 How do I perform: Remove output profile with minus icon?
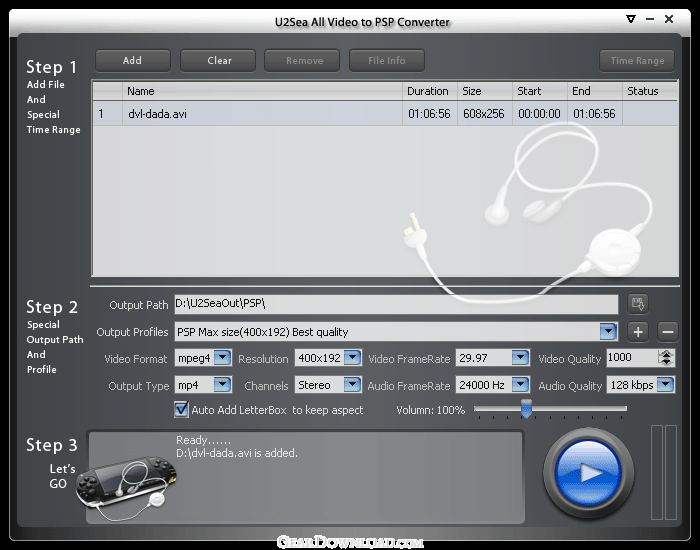click(x=668, y=332)
